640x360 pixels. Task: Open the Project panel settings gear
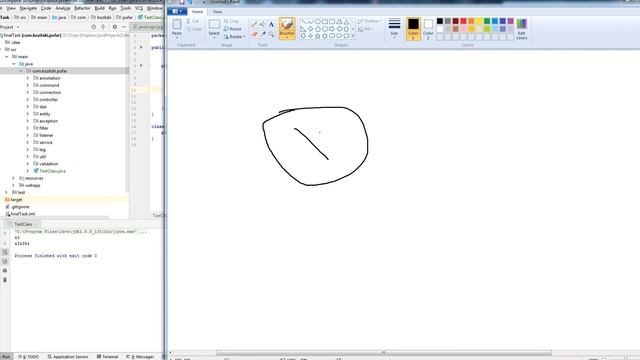coord(115,27)
